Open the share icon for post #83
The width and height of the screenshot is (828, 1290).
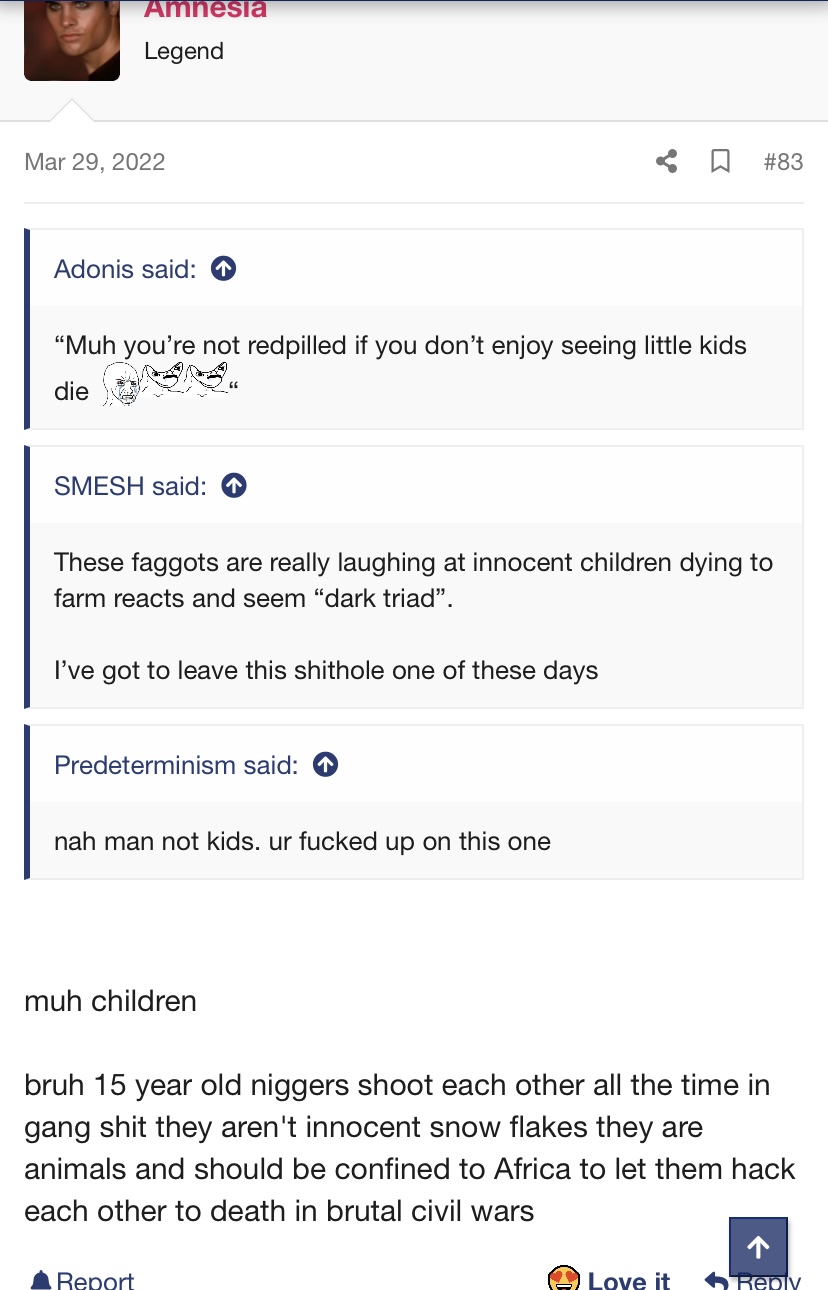click(666, 161)
